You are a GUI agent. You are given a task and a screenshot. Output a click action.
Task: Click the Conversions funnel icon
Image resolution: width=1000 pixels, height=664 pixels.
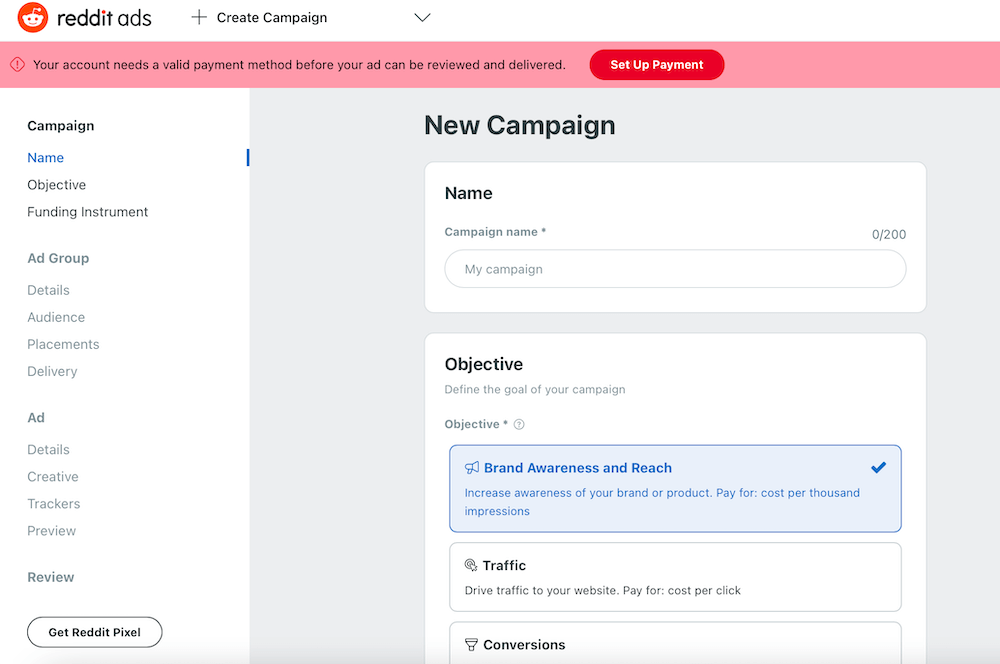click(x=471, y=645)
